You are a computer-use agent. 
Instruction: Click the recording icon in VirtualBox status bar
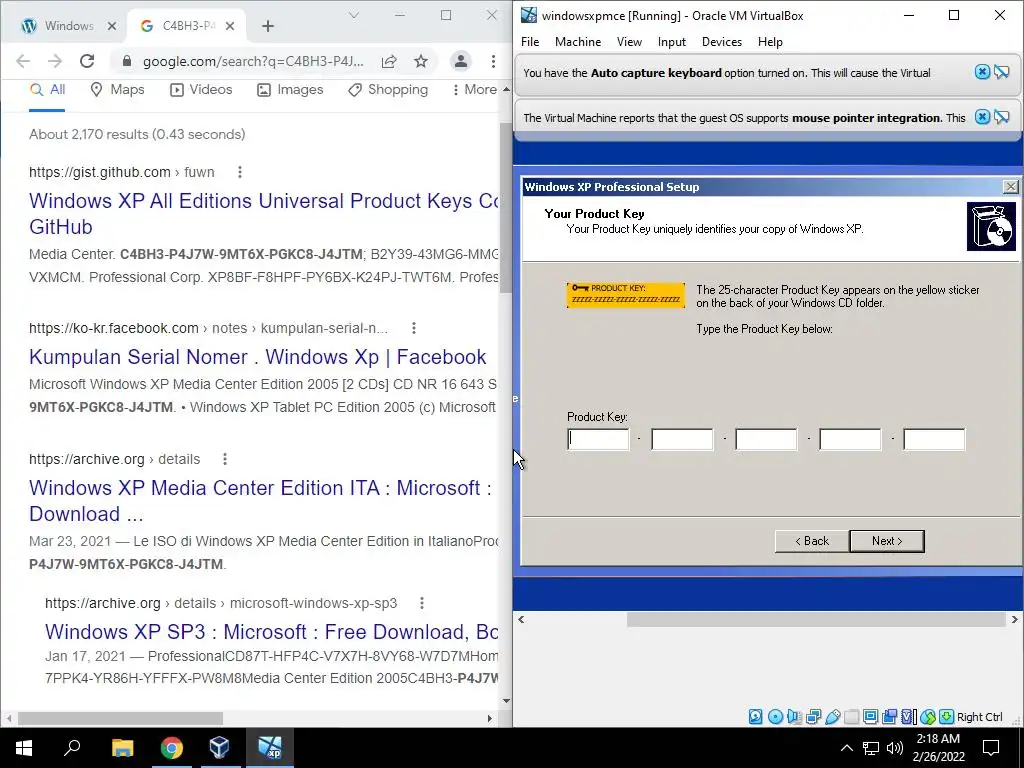pyautogui.click(x=889, y=717)
